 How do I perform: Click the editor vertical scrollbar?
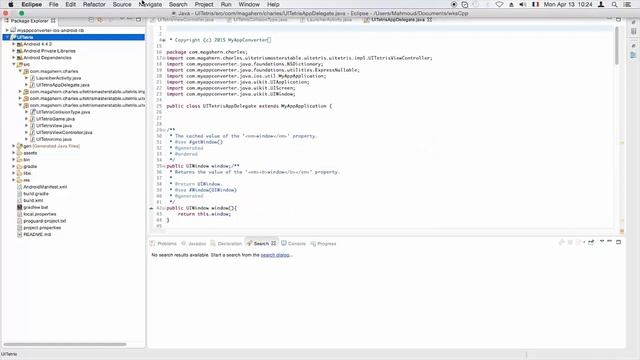616,46
